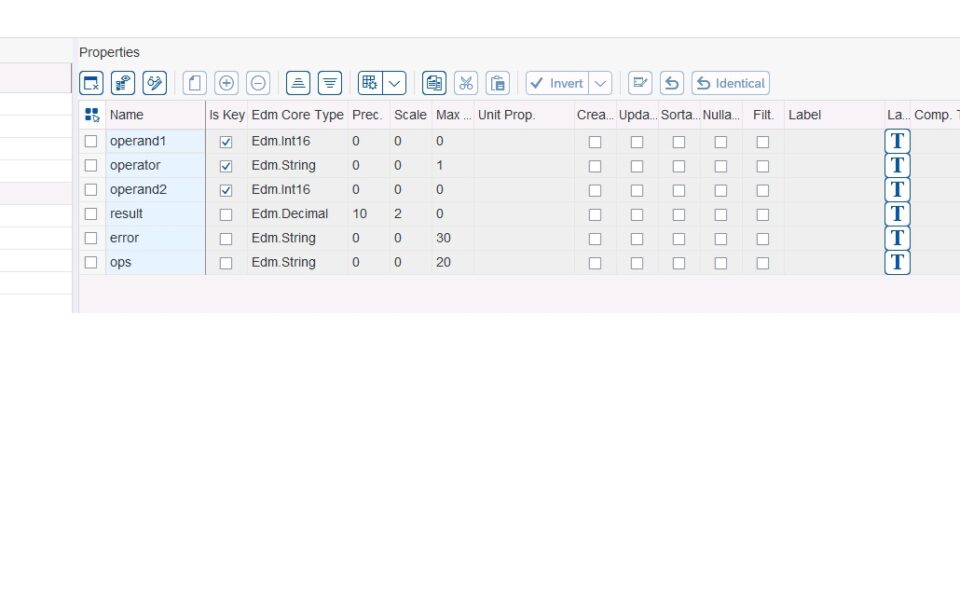Click the operand2 name cell
The height and width of the screenshot is (604, 960).
pyautogui.click(x=156, y=190)
